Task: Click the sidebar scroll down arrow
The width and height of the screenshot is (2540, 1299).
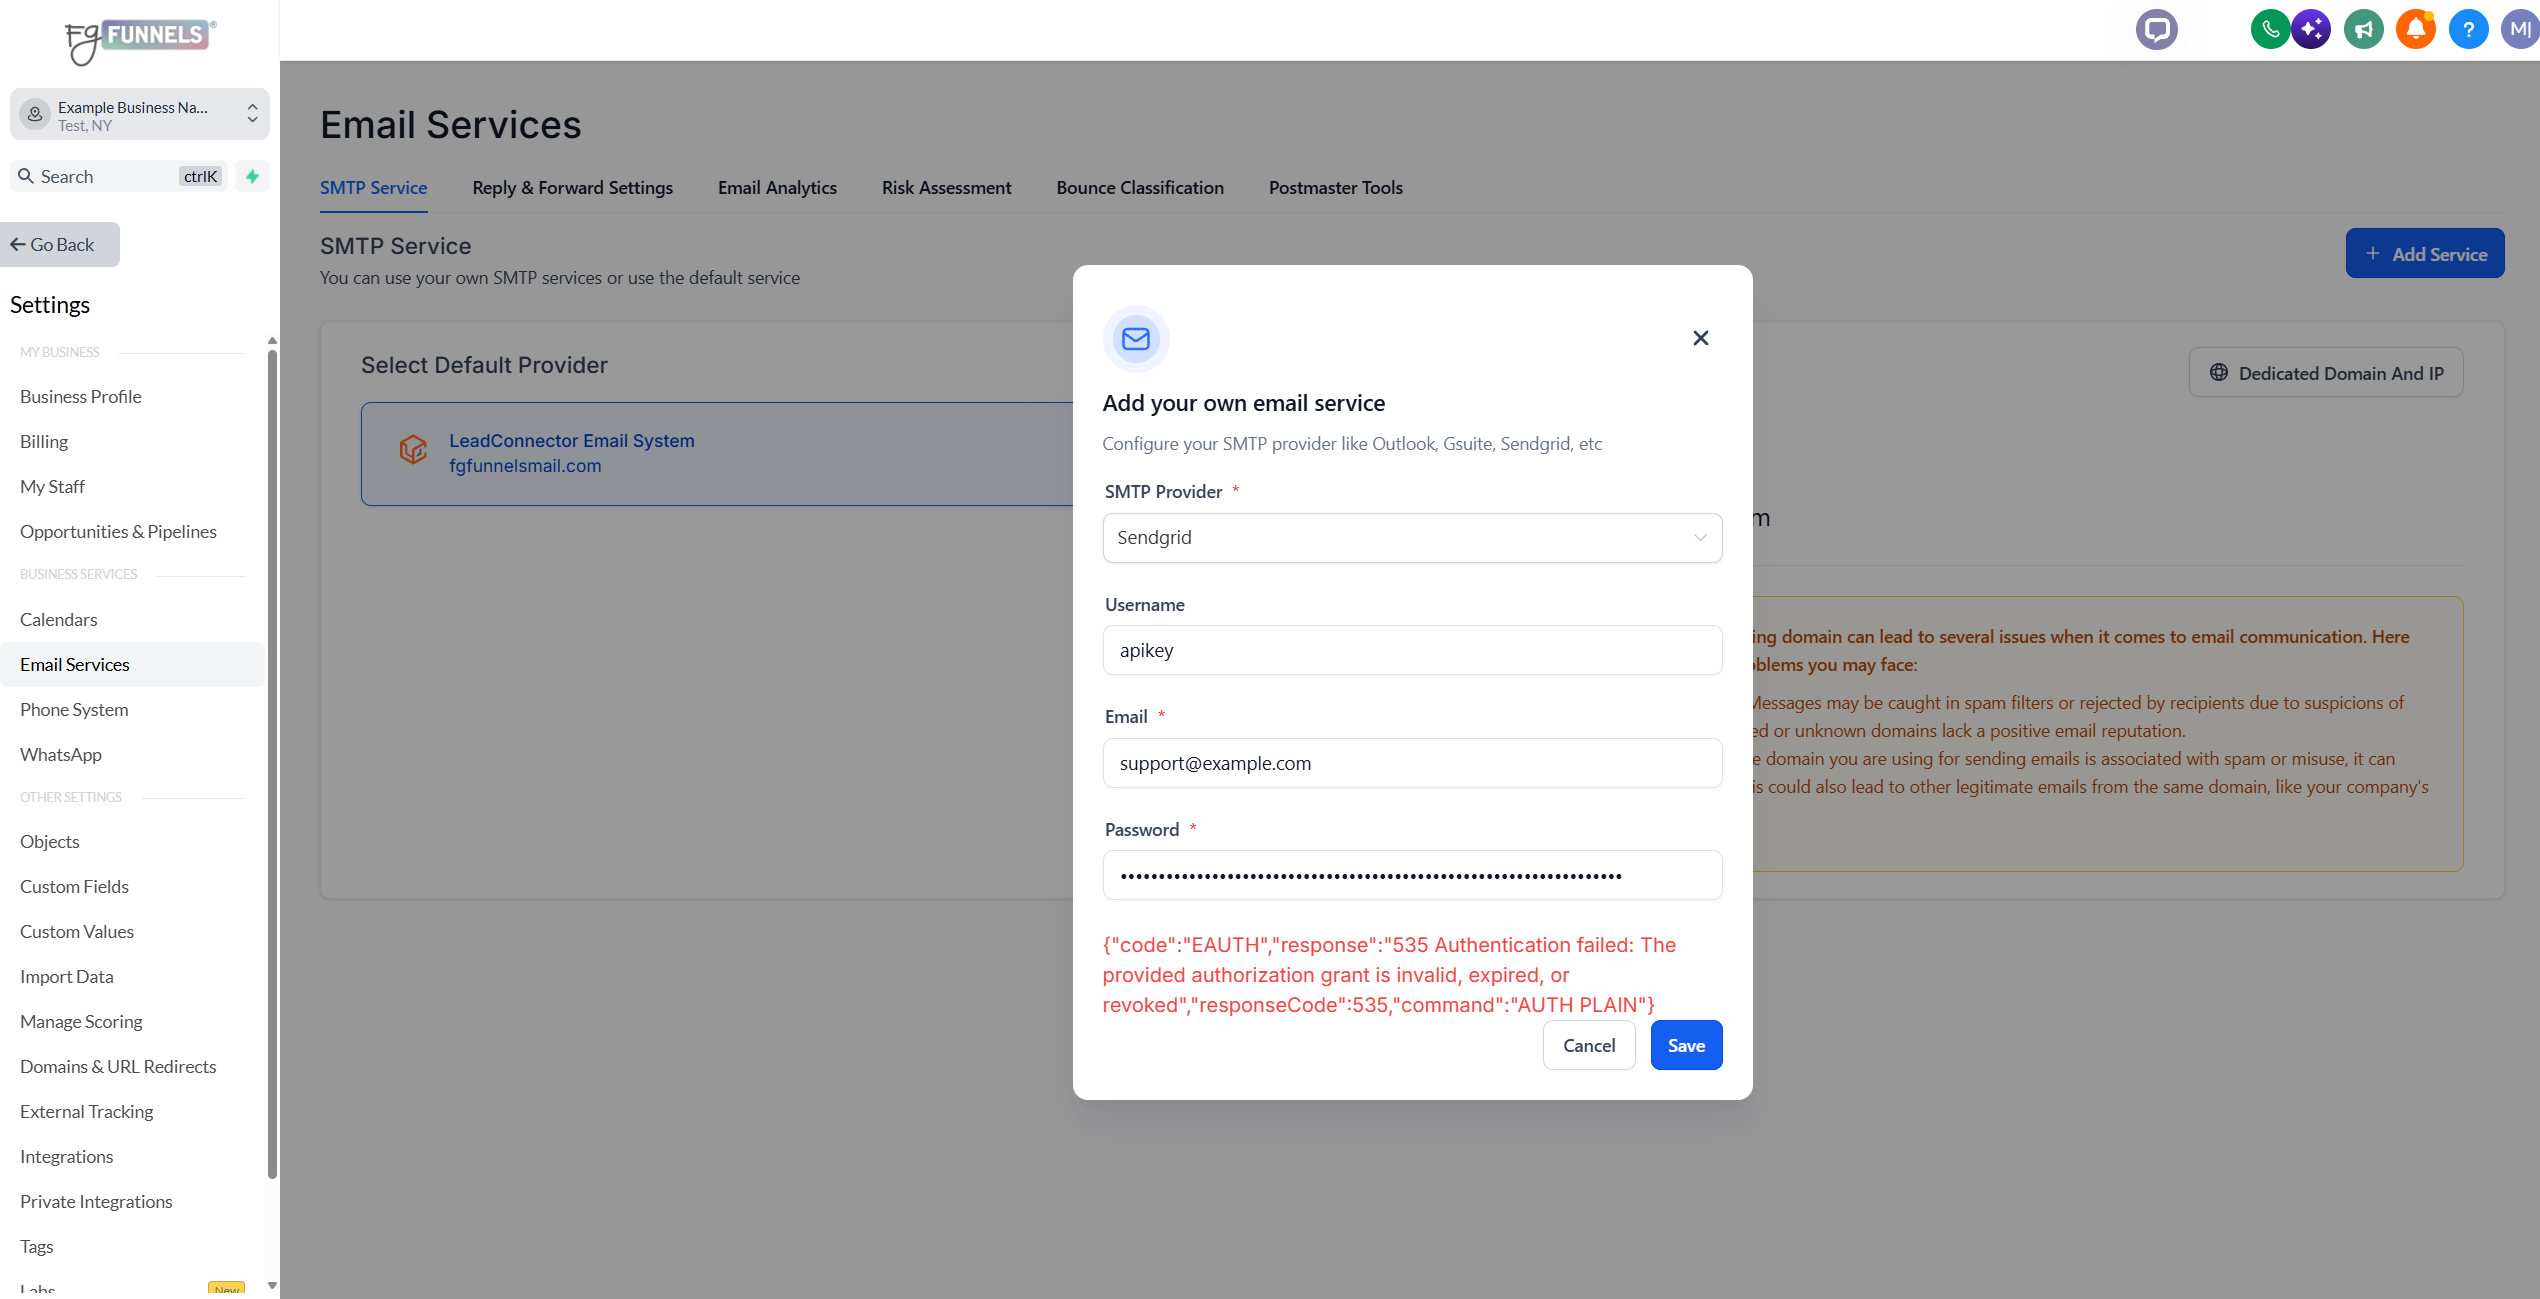Action: (x=272, y=1285)
